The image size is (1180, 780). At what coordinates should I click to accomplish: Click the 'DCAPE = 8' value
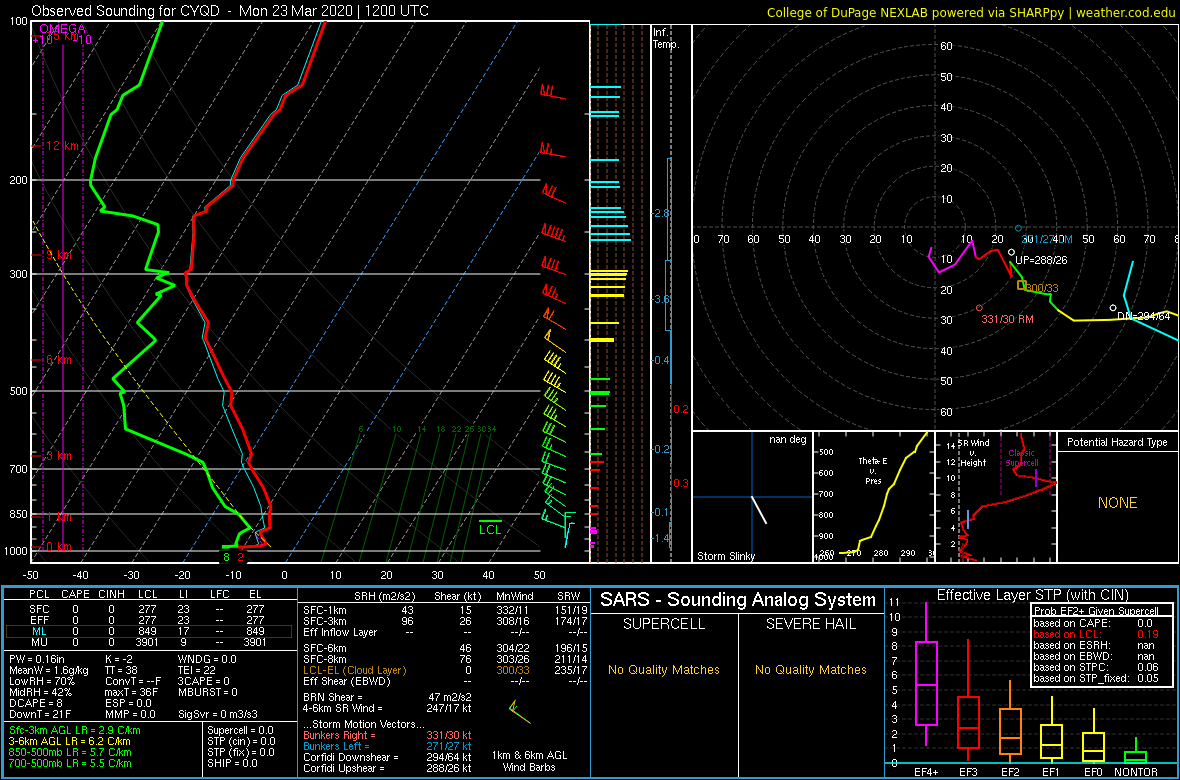click(x=35, y=703)
